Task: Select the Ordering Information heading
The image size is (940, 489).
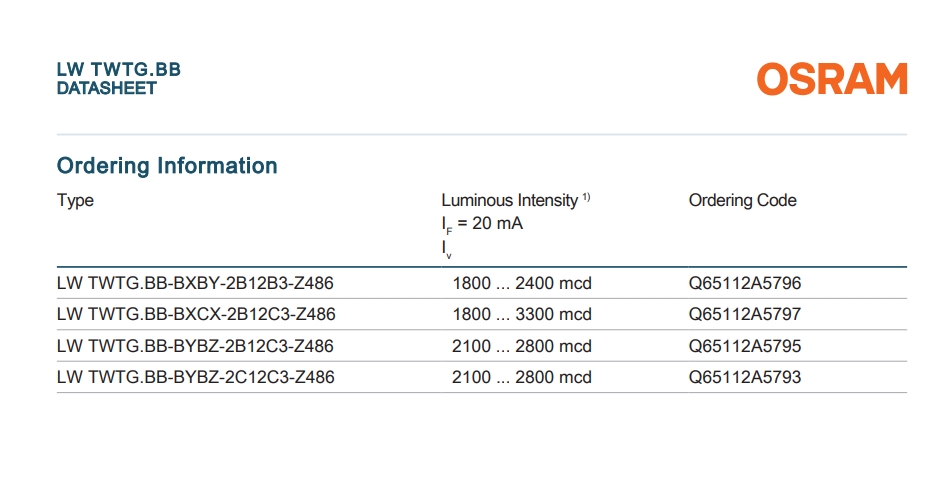Action: (167, 165)
